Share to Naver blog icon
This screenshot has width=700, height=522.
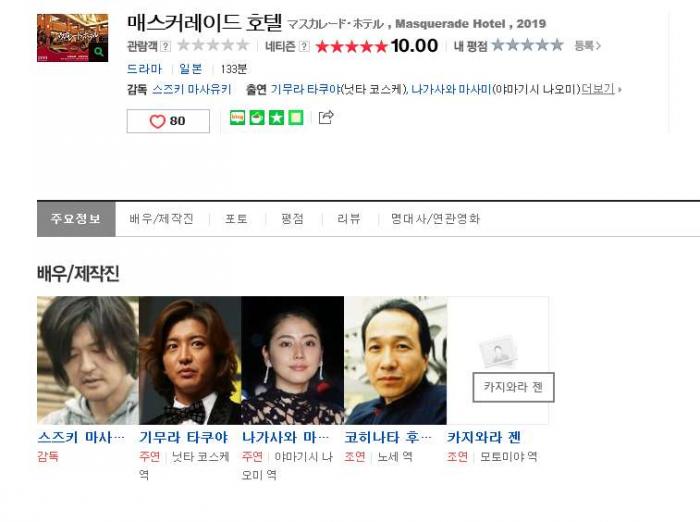click(237, 118)
